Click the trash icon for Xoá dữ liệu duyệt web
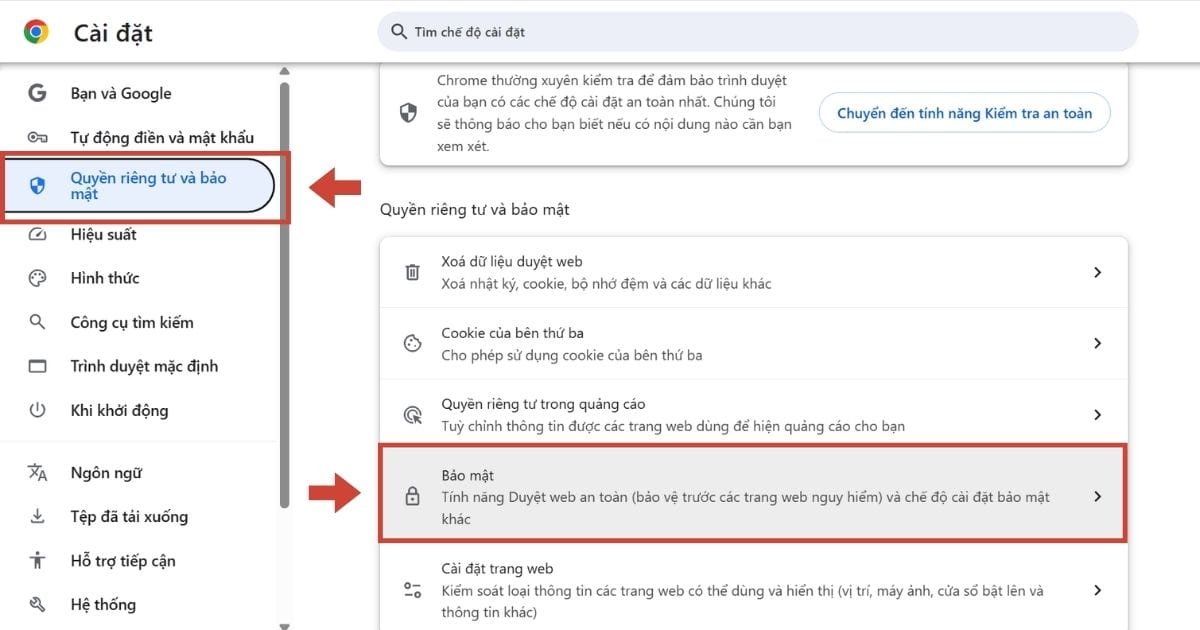 [412, 272]
